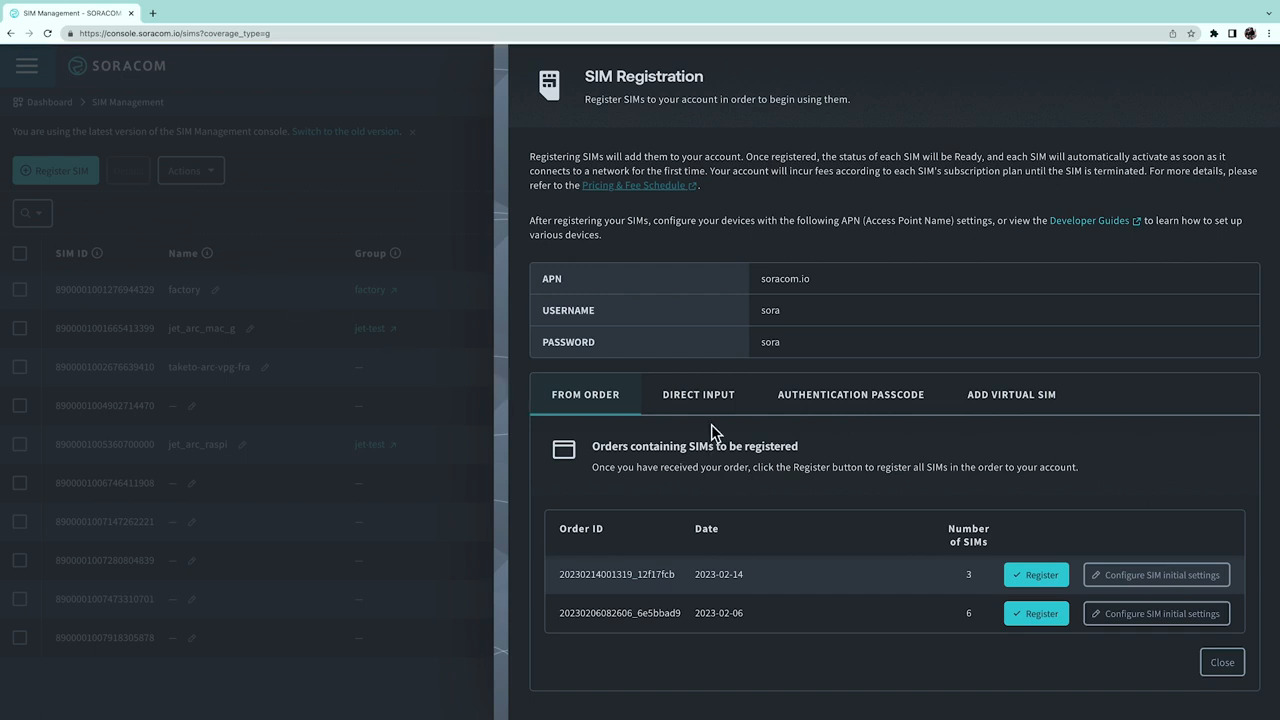This screenshot has width=1280, height=720.
Task: Edit name of the factory SIM
Action: click(215, 290)
